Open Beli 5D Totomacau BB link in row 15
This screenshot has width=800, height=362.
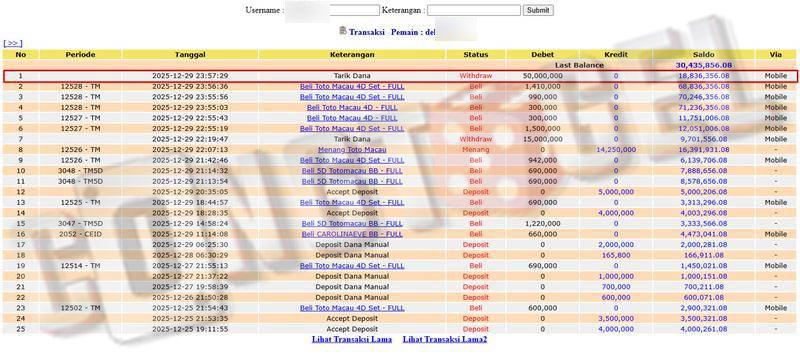point(352,223)
